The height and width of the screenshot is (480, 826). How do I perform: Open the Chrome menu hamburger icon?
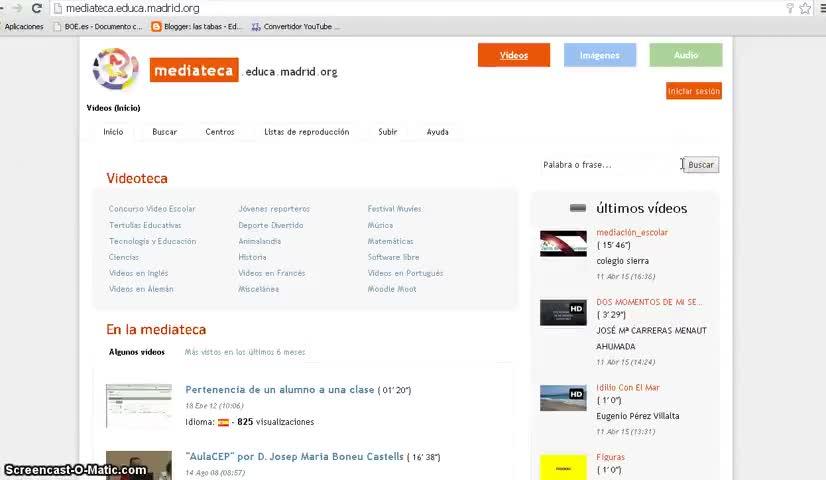[x=823, y=8]
